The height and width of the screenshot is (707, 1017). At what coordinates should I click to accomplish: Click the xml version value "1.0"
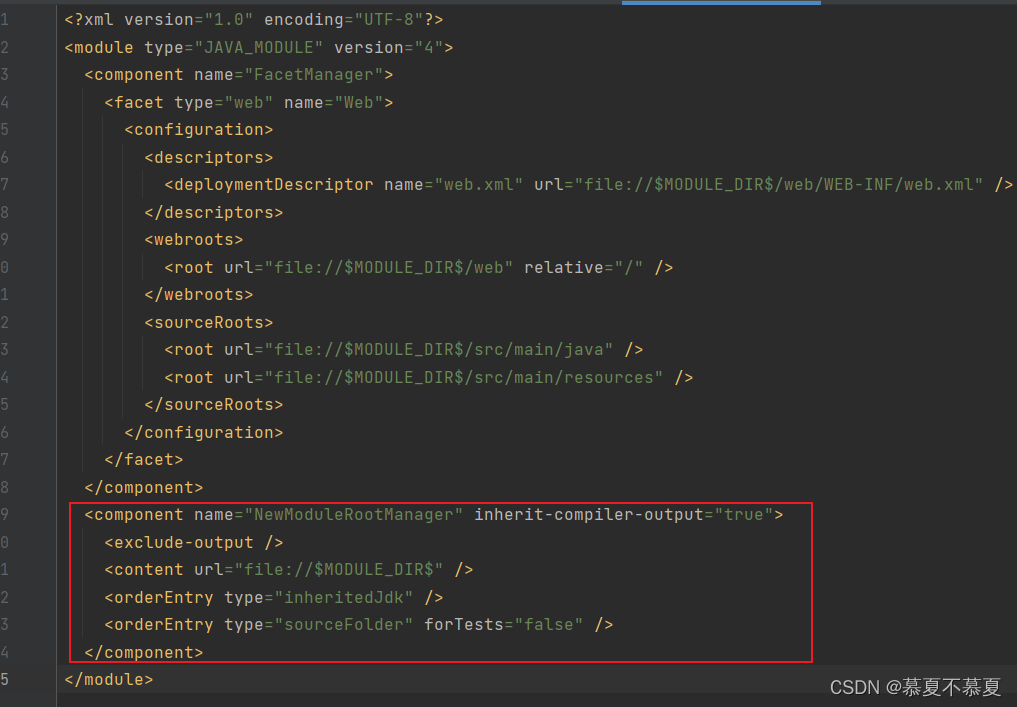tap(228, 19)
